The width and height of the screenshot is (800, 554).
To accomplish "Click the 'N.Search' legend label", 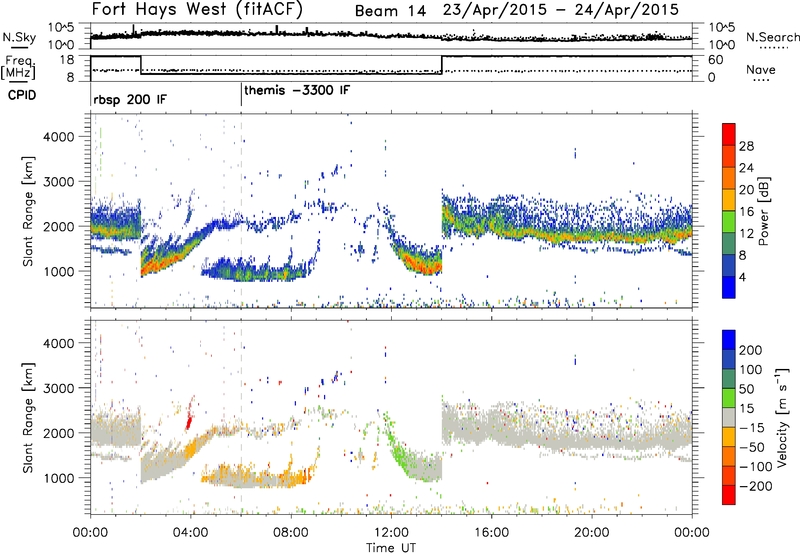I will tap(772, 37).
